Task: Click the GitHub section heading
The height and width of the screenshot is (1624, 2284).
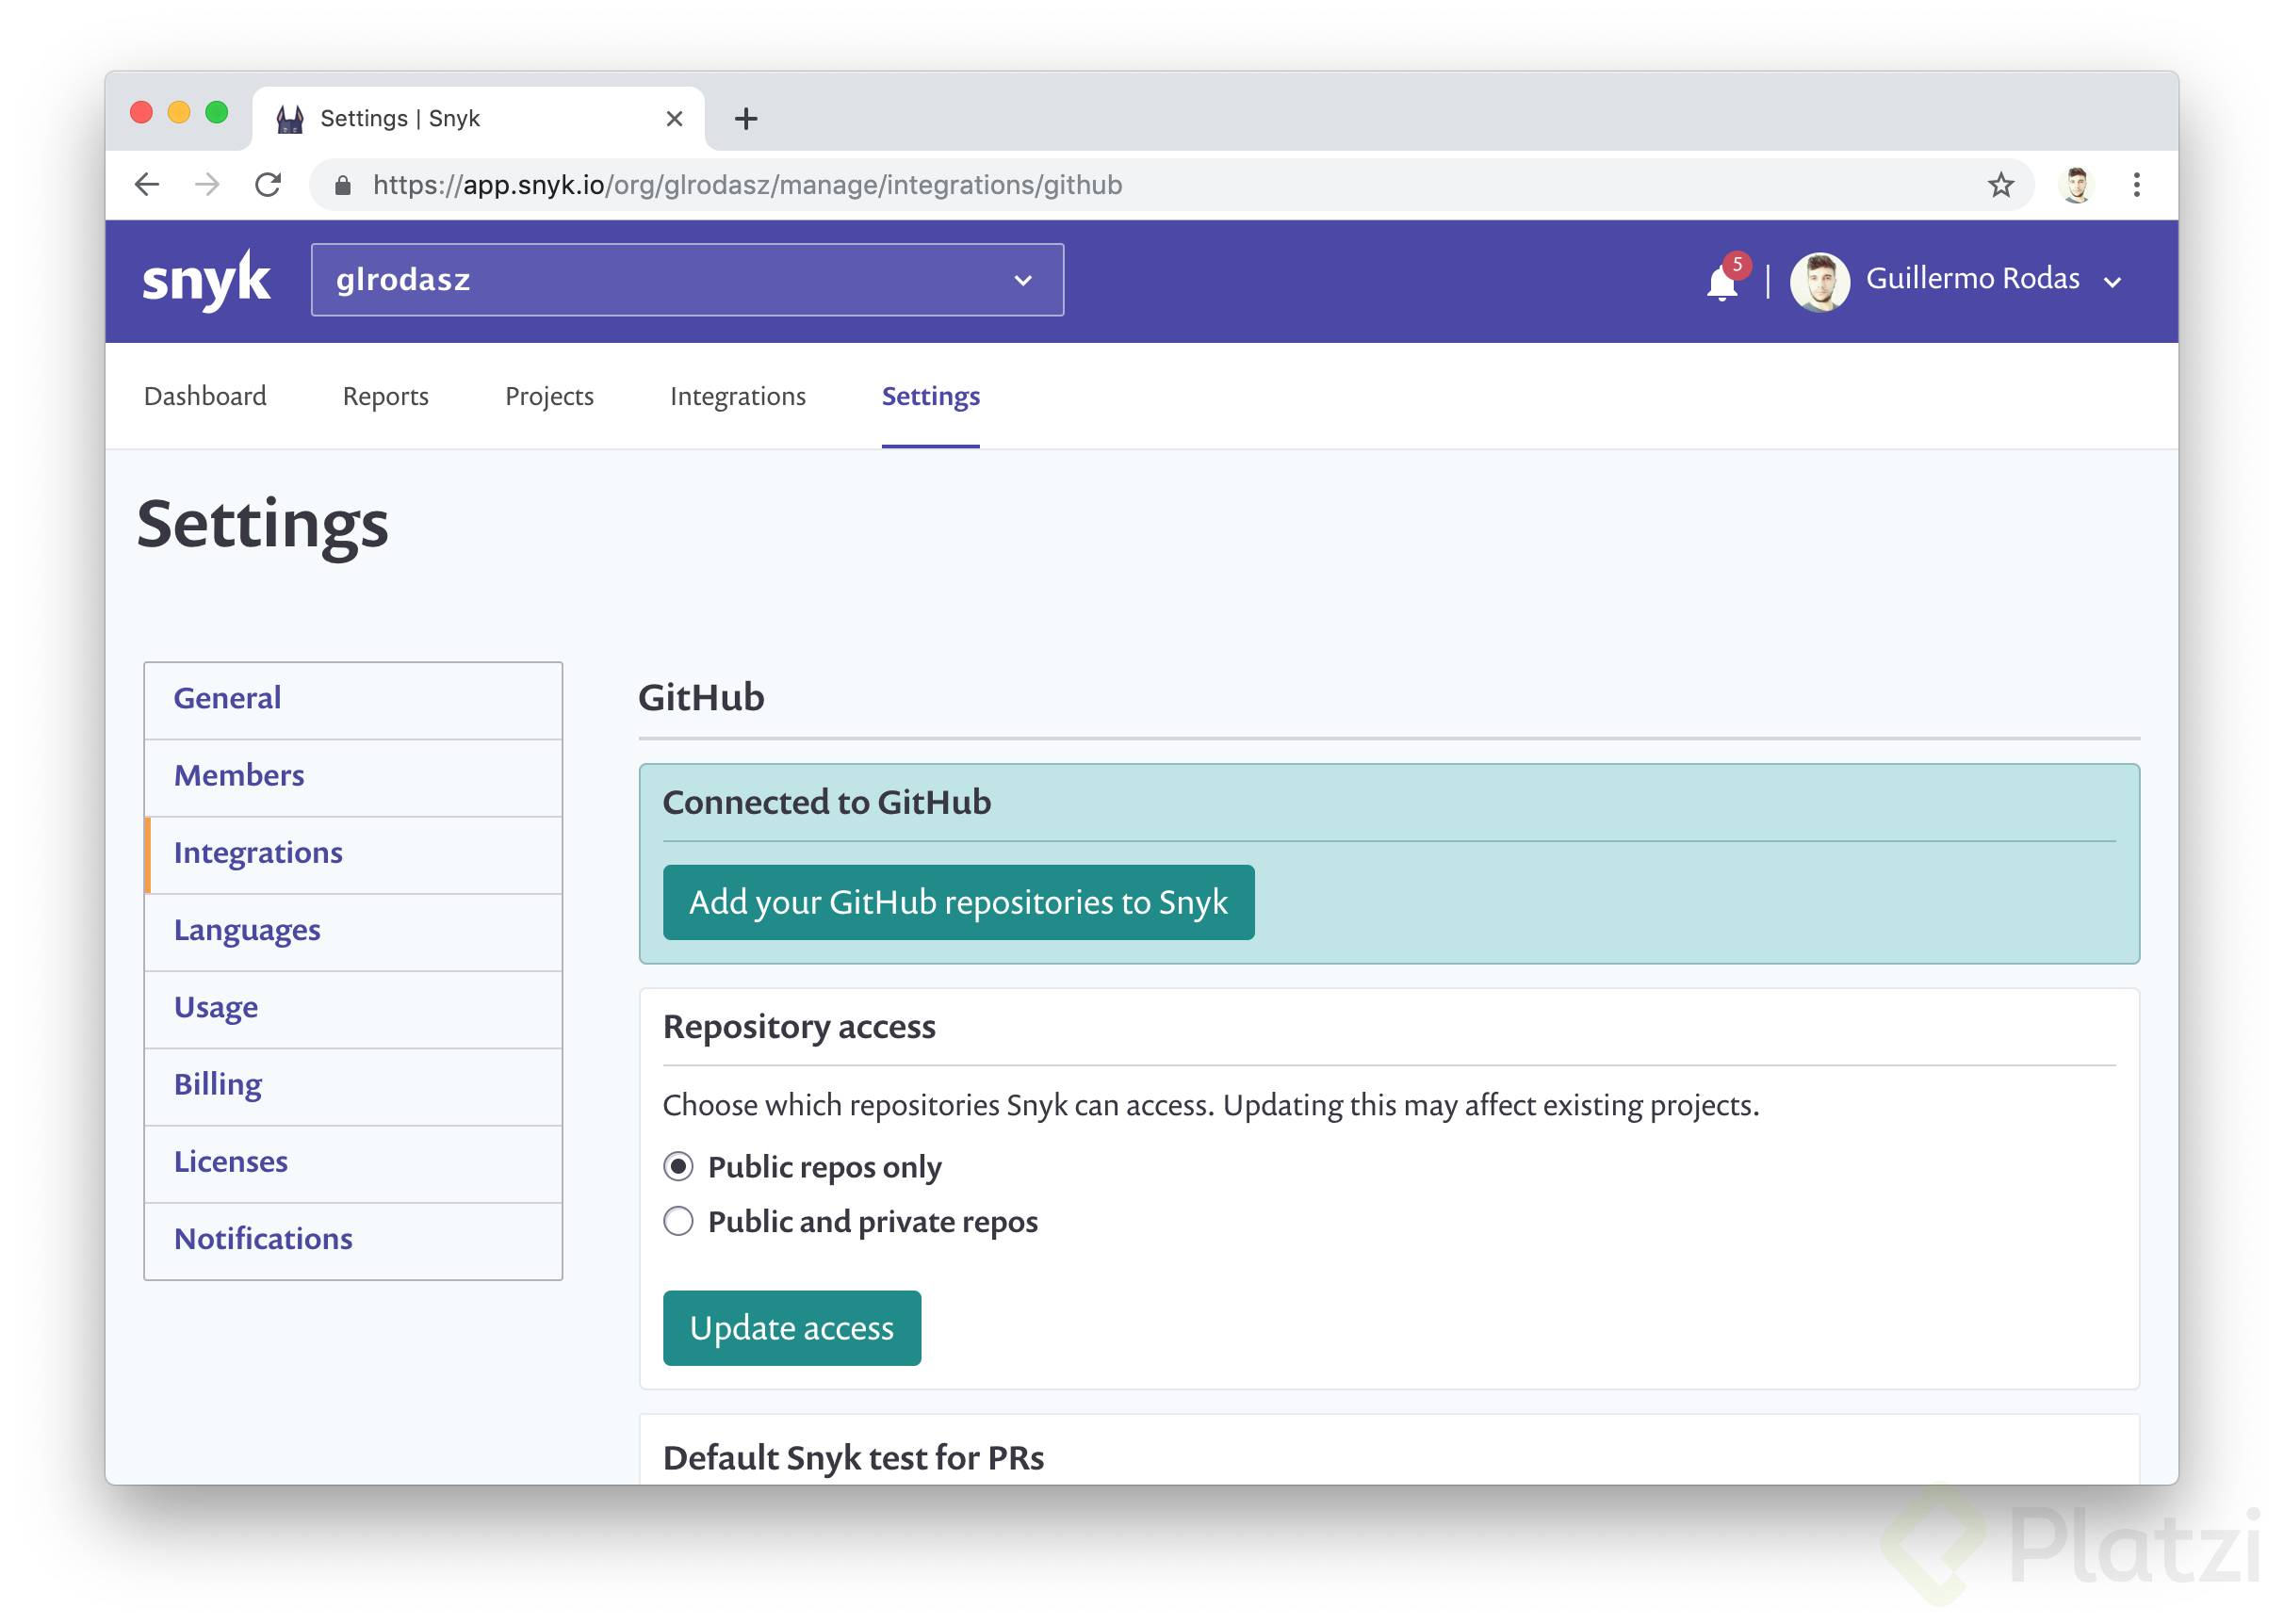Action: [701, 698]
